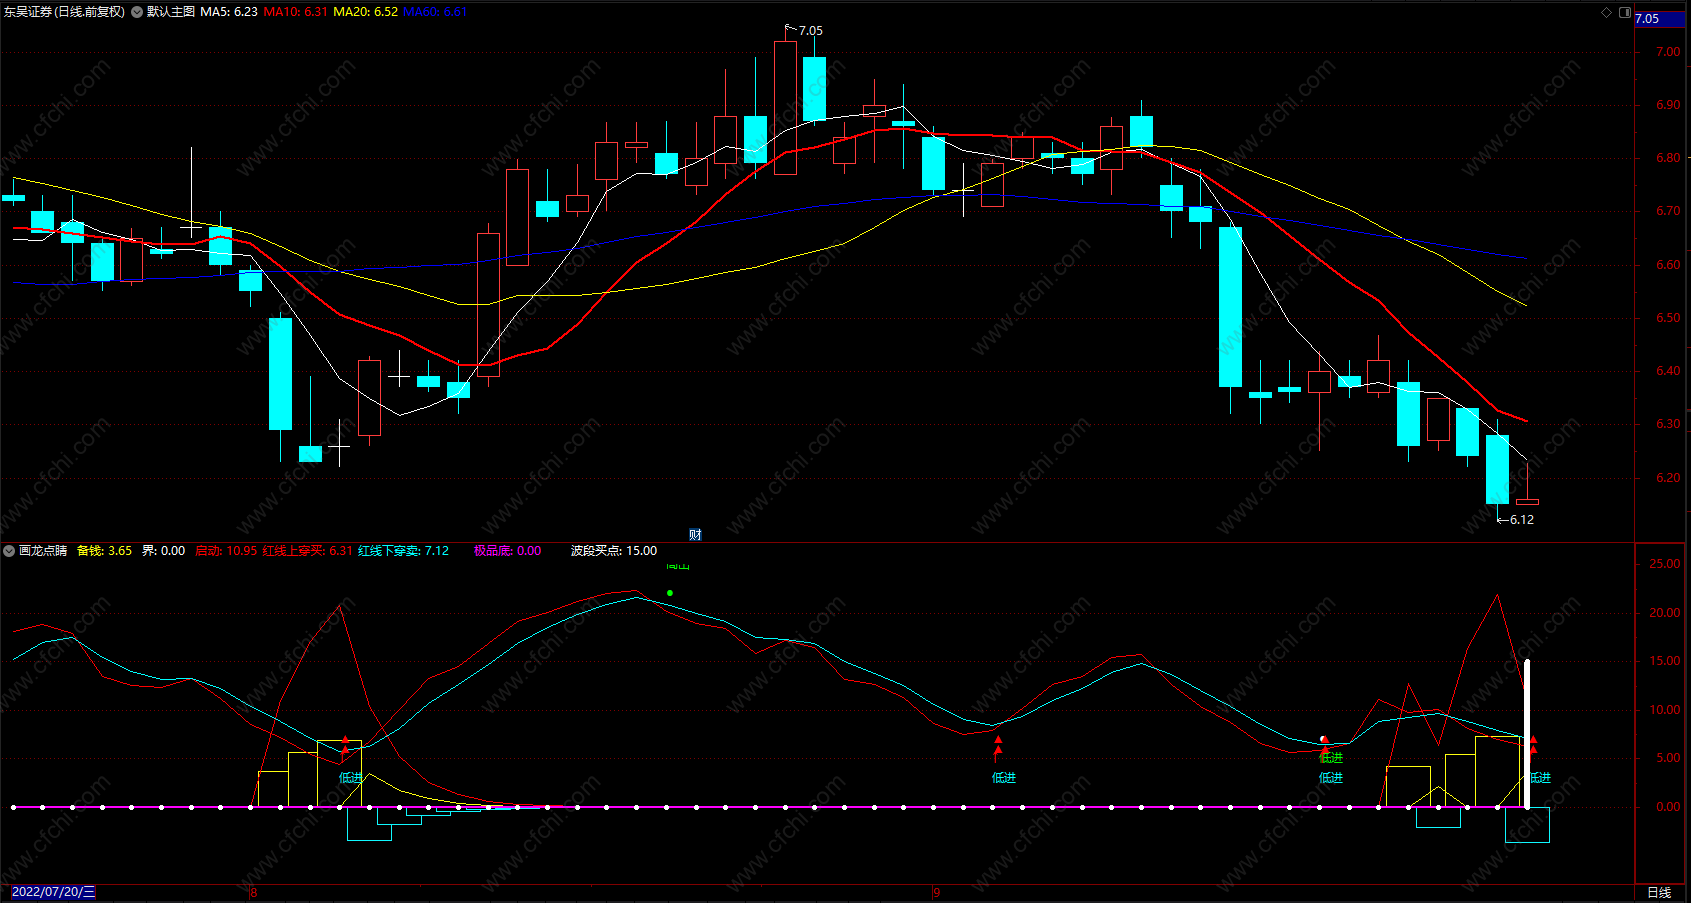Select the 红线上穿买: 6.31 value
The image size is (1691, 903).
pyautogui.click(x=308, y=551)
